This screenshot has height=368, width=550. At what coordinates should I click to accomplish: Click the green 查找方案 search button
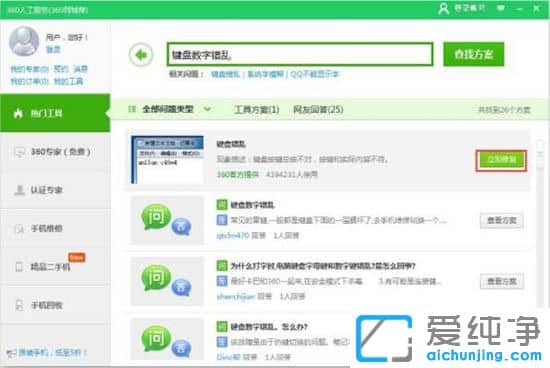pos(474,54)
